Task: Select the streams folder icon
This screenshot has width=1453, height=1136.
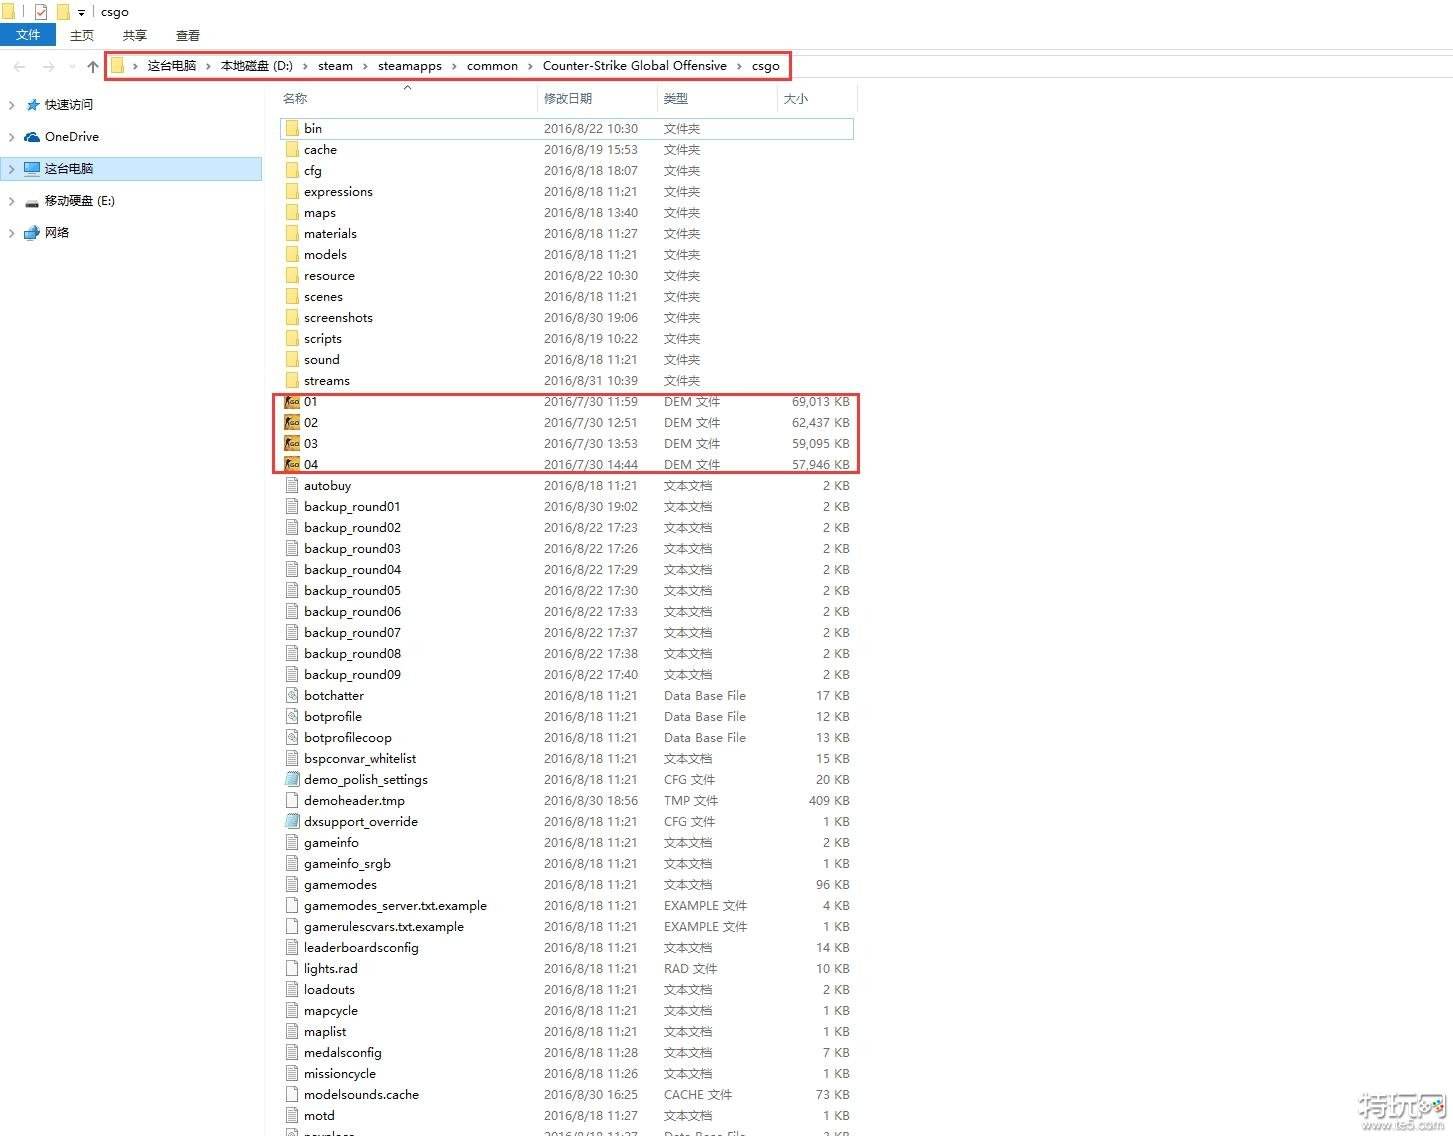Action: point(292,380)
